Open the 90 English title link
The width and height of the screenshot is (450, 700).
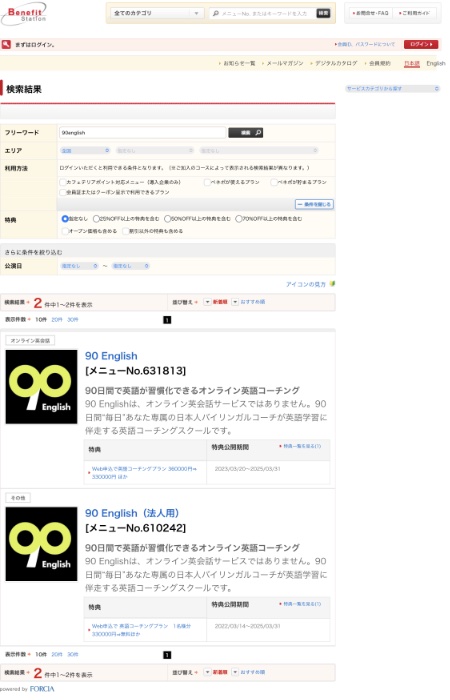111,356
